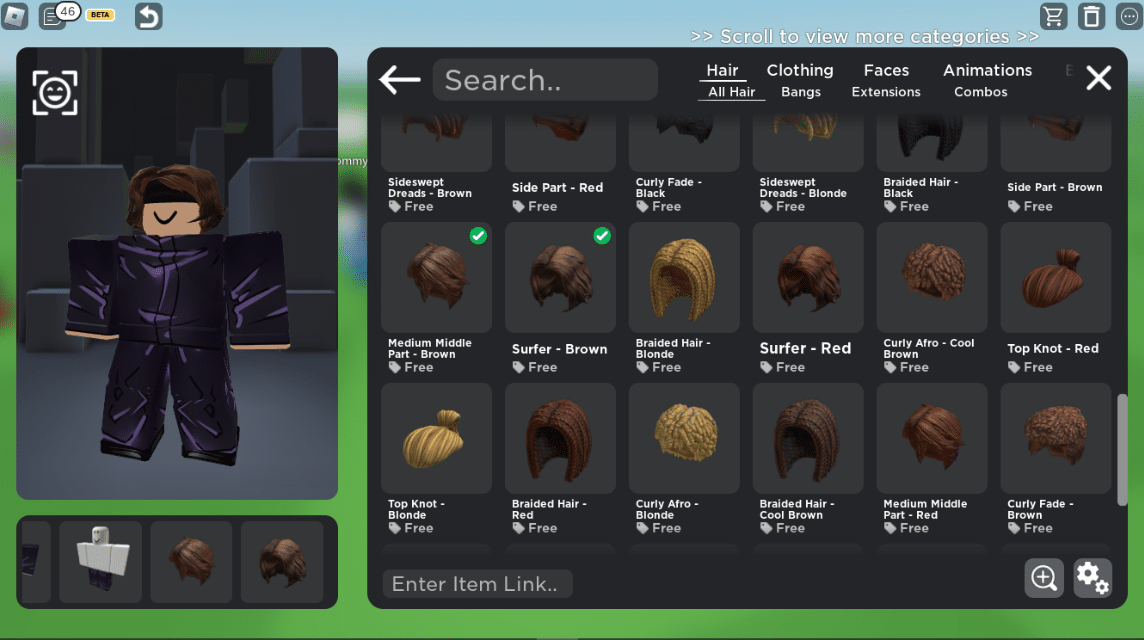The image size is (1144, 640).
Task: Unequip Surfer - Brown via its green checkmark
Action: coord(601,236)
